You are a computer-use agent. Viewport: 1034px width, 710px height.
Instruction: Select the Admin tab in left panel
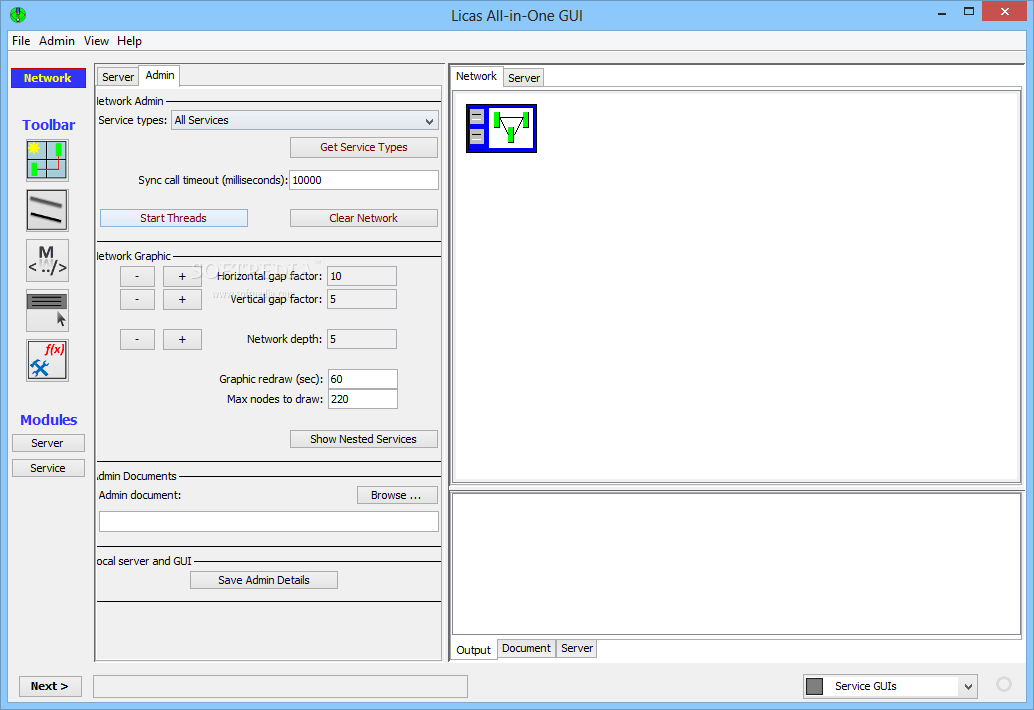click(160, 75)
